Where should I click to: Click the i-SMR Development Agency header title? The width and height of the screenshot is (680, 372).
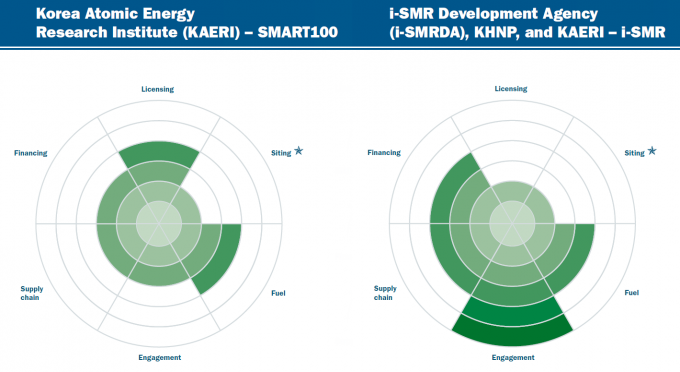coord(527,23)
